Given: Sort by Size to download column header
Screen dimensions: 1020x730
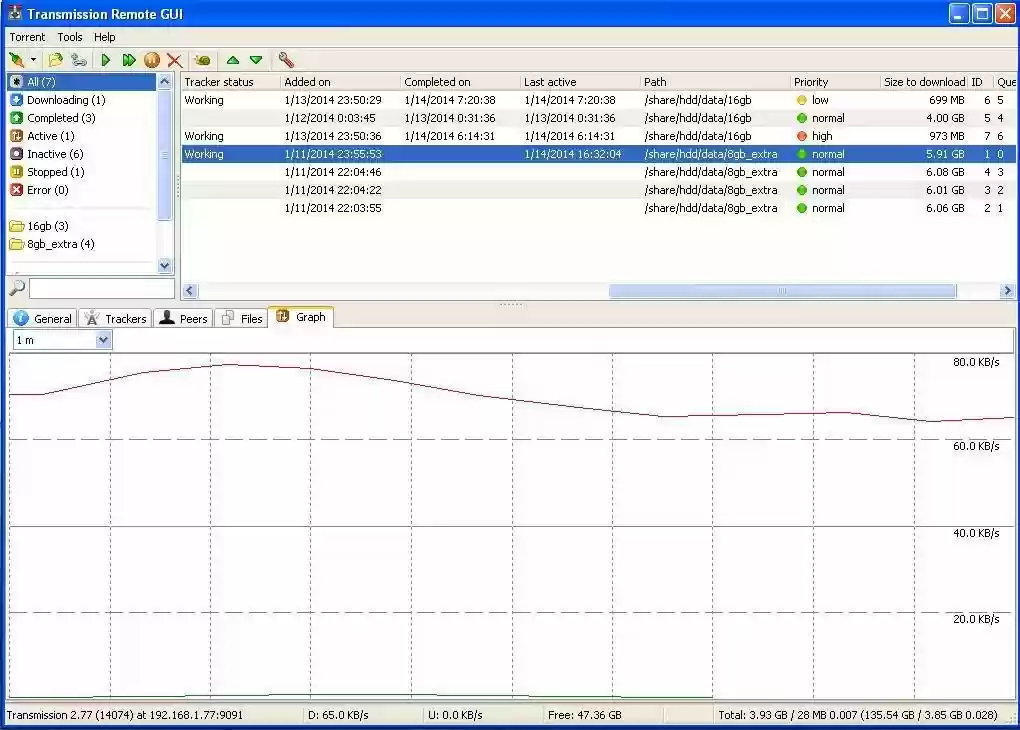Looking at the screenshot, I should click(924, 82).
